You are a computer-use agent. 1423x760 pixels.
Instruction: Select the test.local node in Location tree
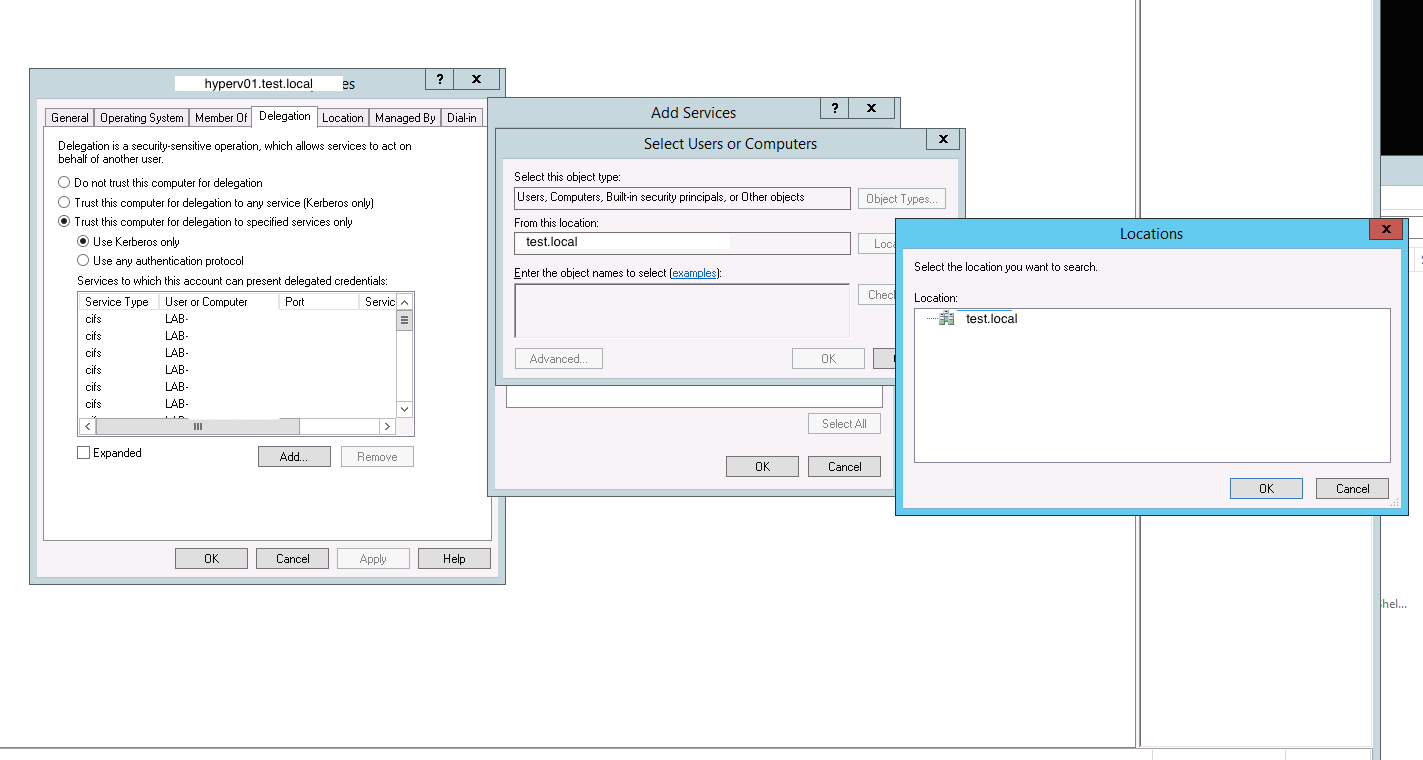(x=991, y=319)
